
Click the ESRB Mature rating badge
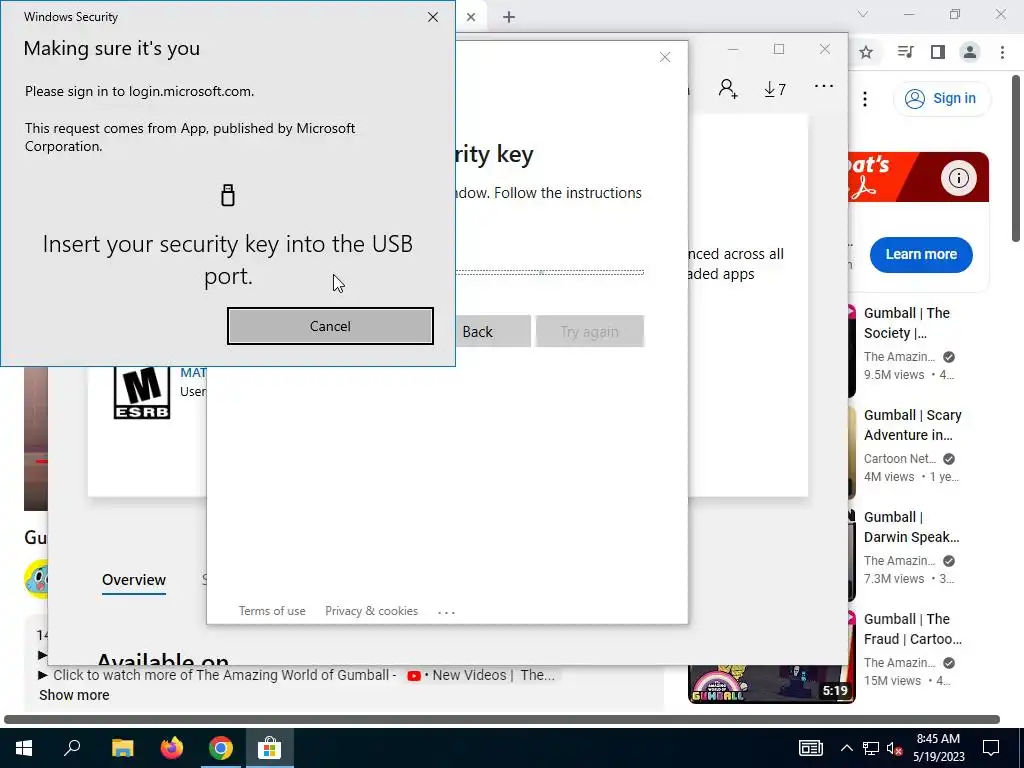(142, 392)
